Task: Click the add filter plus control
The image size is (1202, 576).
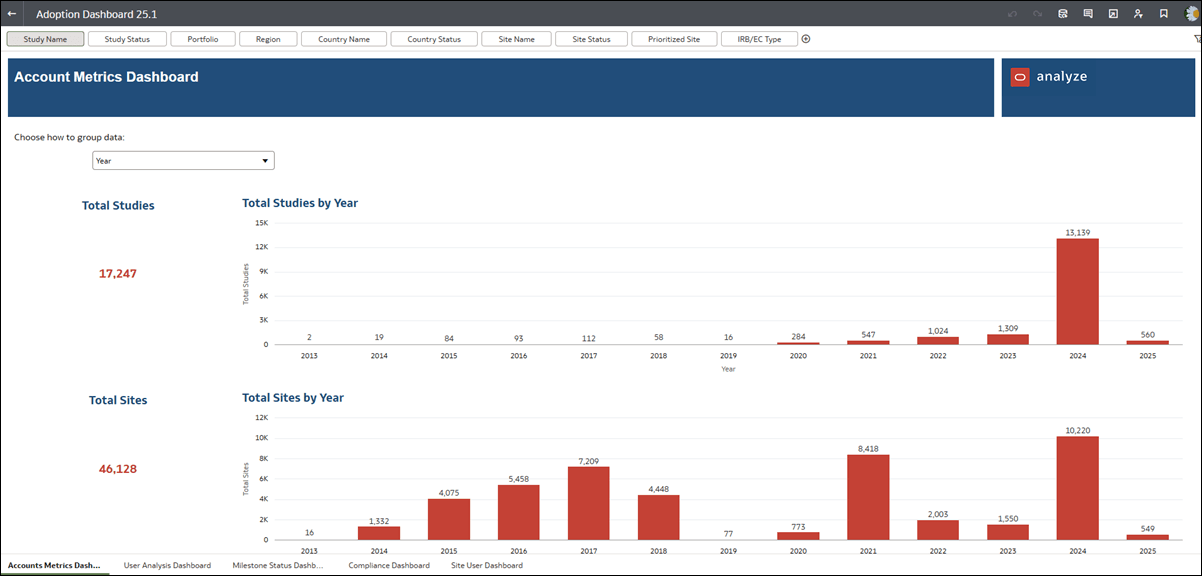Action: coord(805,38)
